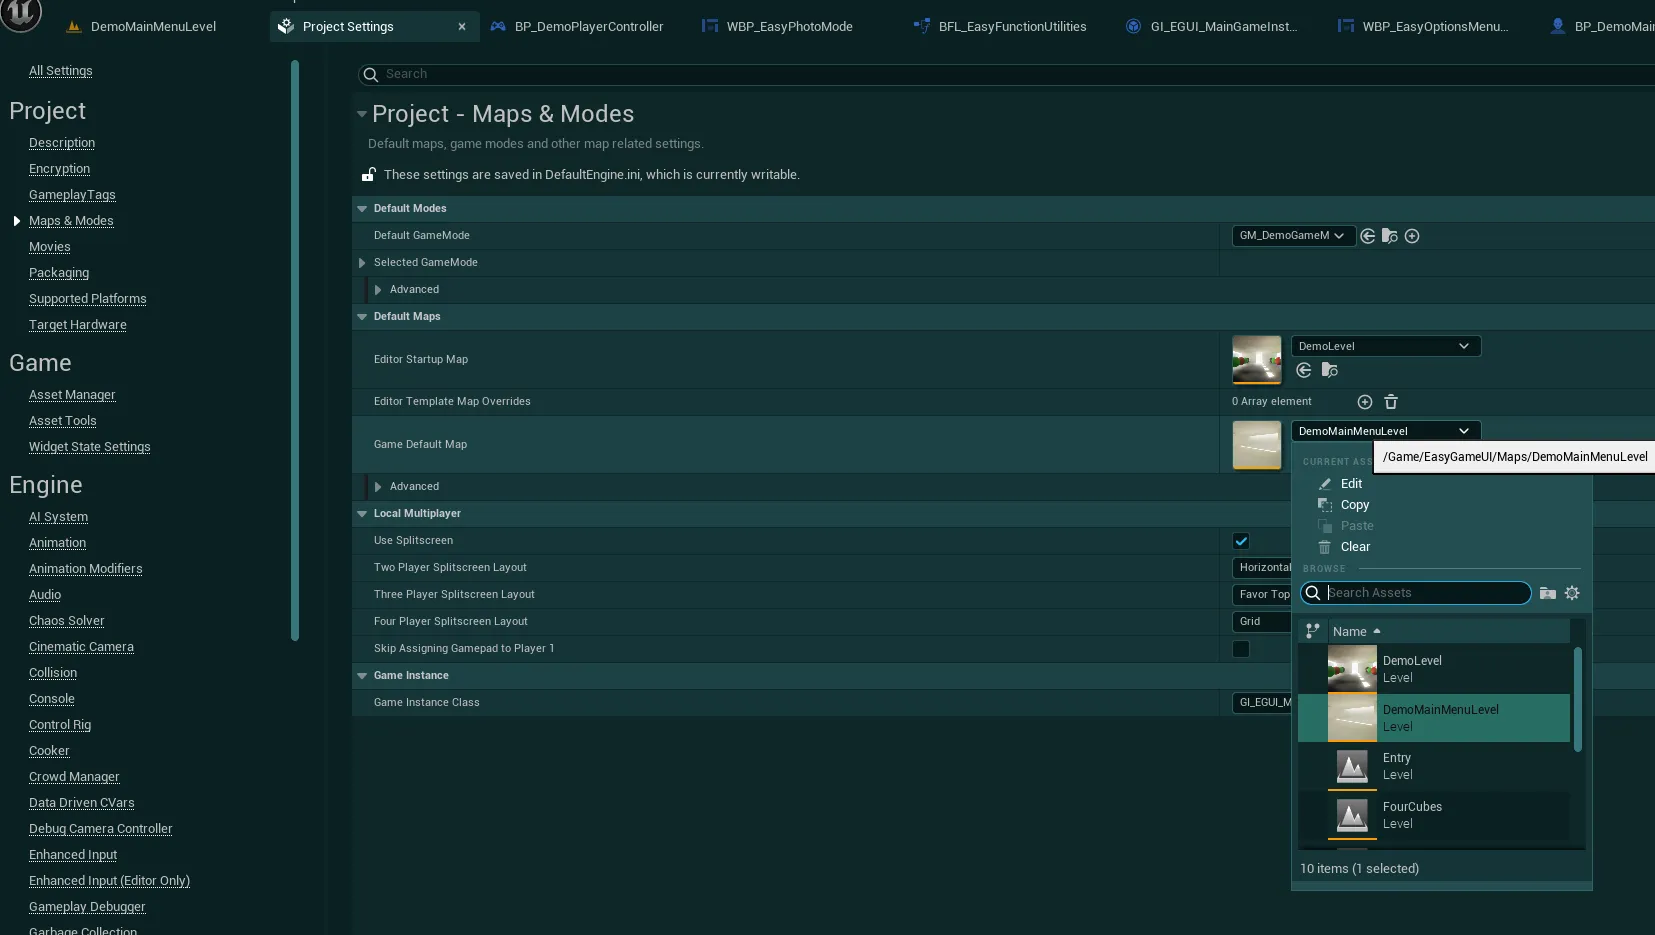This screenshot has width=1655, height=935.
Task: Select the Entry level in asset list
Action: point(1434,766)
